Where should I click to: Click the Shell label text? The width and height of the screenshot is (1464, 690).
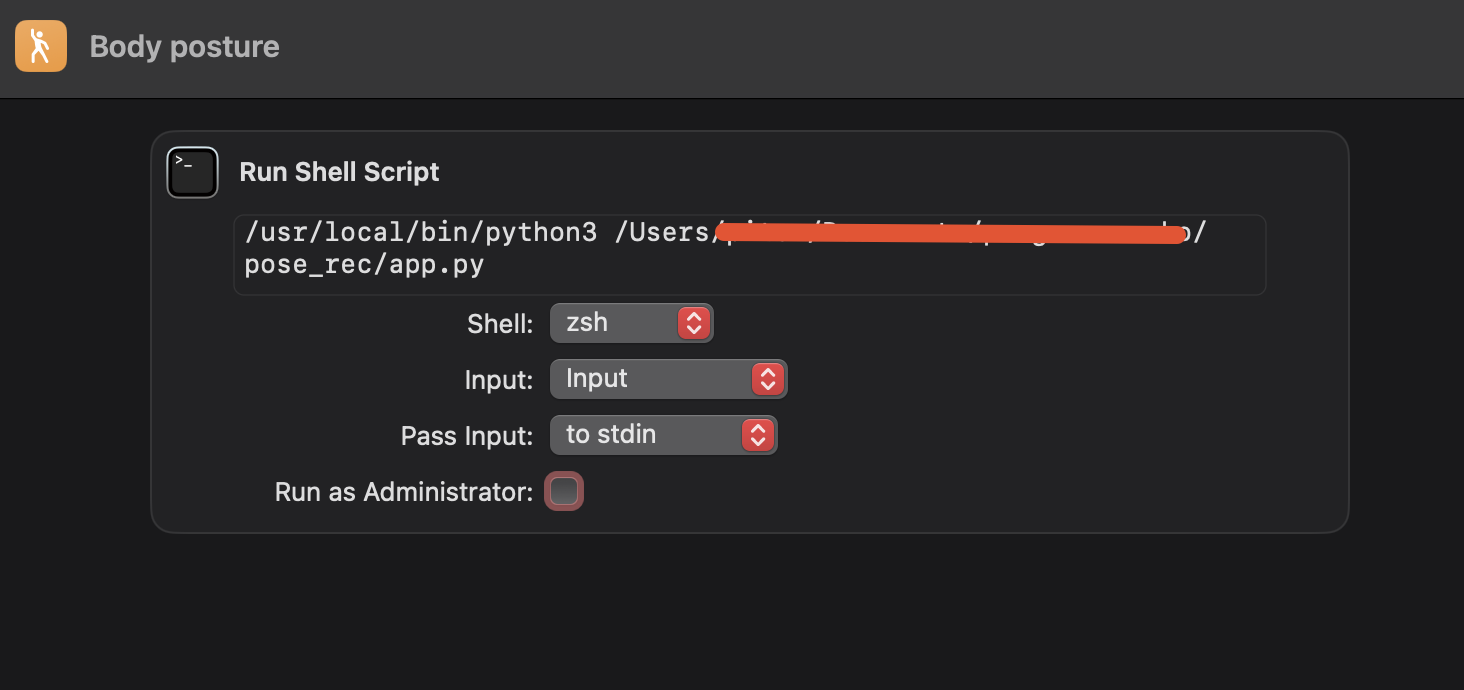coord(499,323)
